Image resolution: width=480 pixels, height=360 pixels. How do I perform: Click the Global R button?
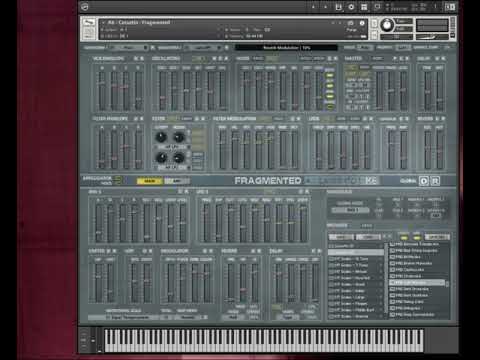tap(435, 181)
